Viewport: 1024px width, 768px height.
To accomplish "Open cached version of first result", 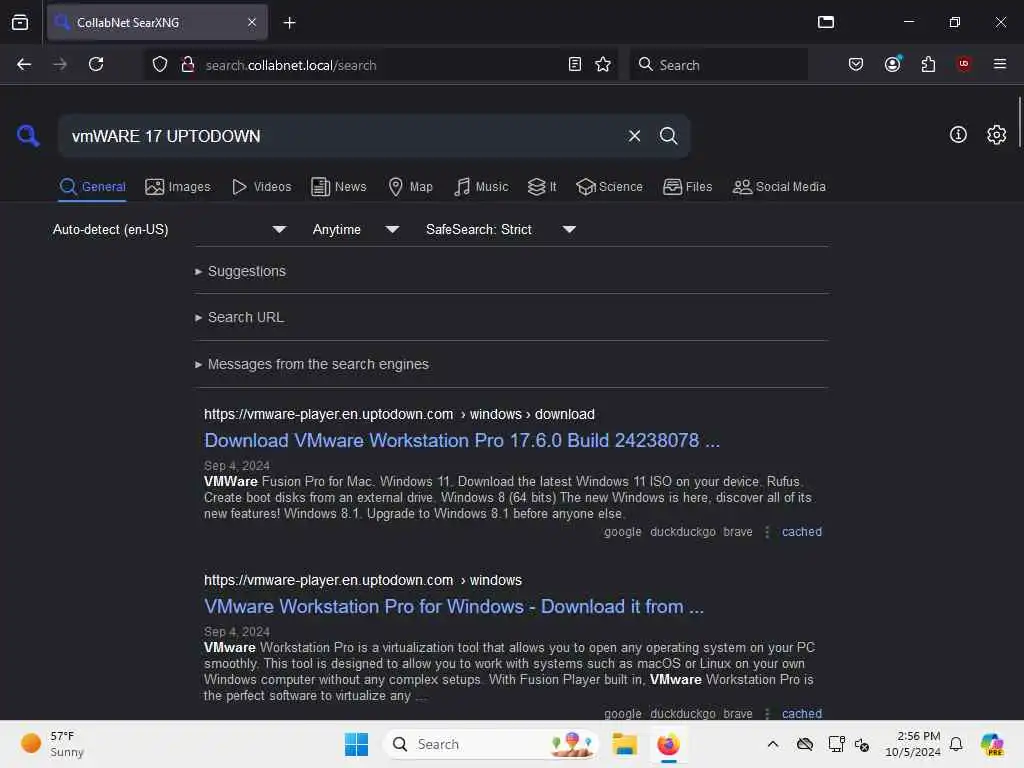I will 801,532.
